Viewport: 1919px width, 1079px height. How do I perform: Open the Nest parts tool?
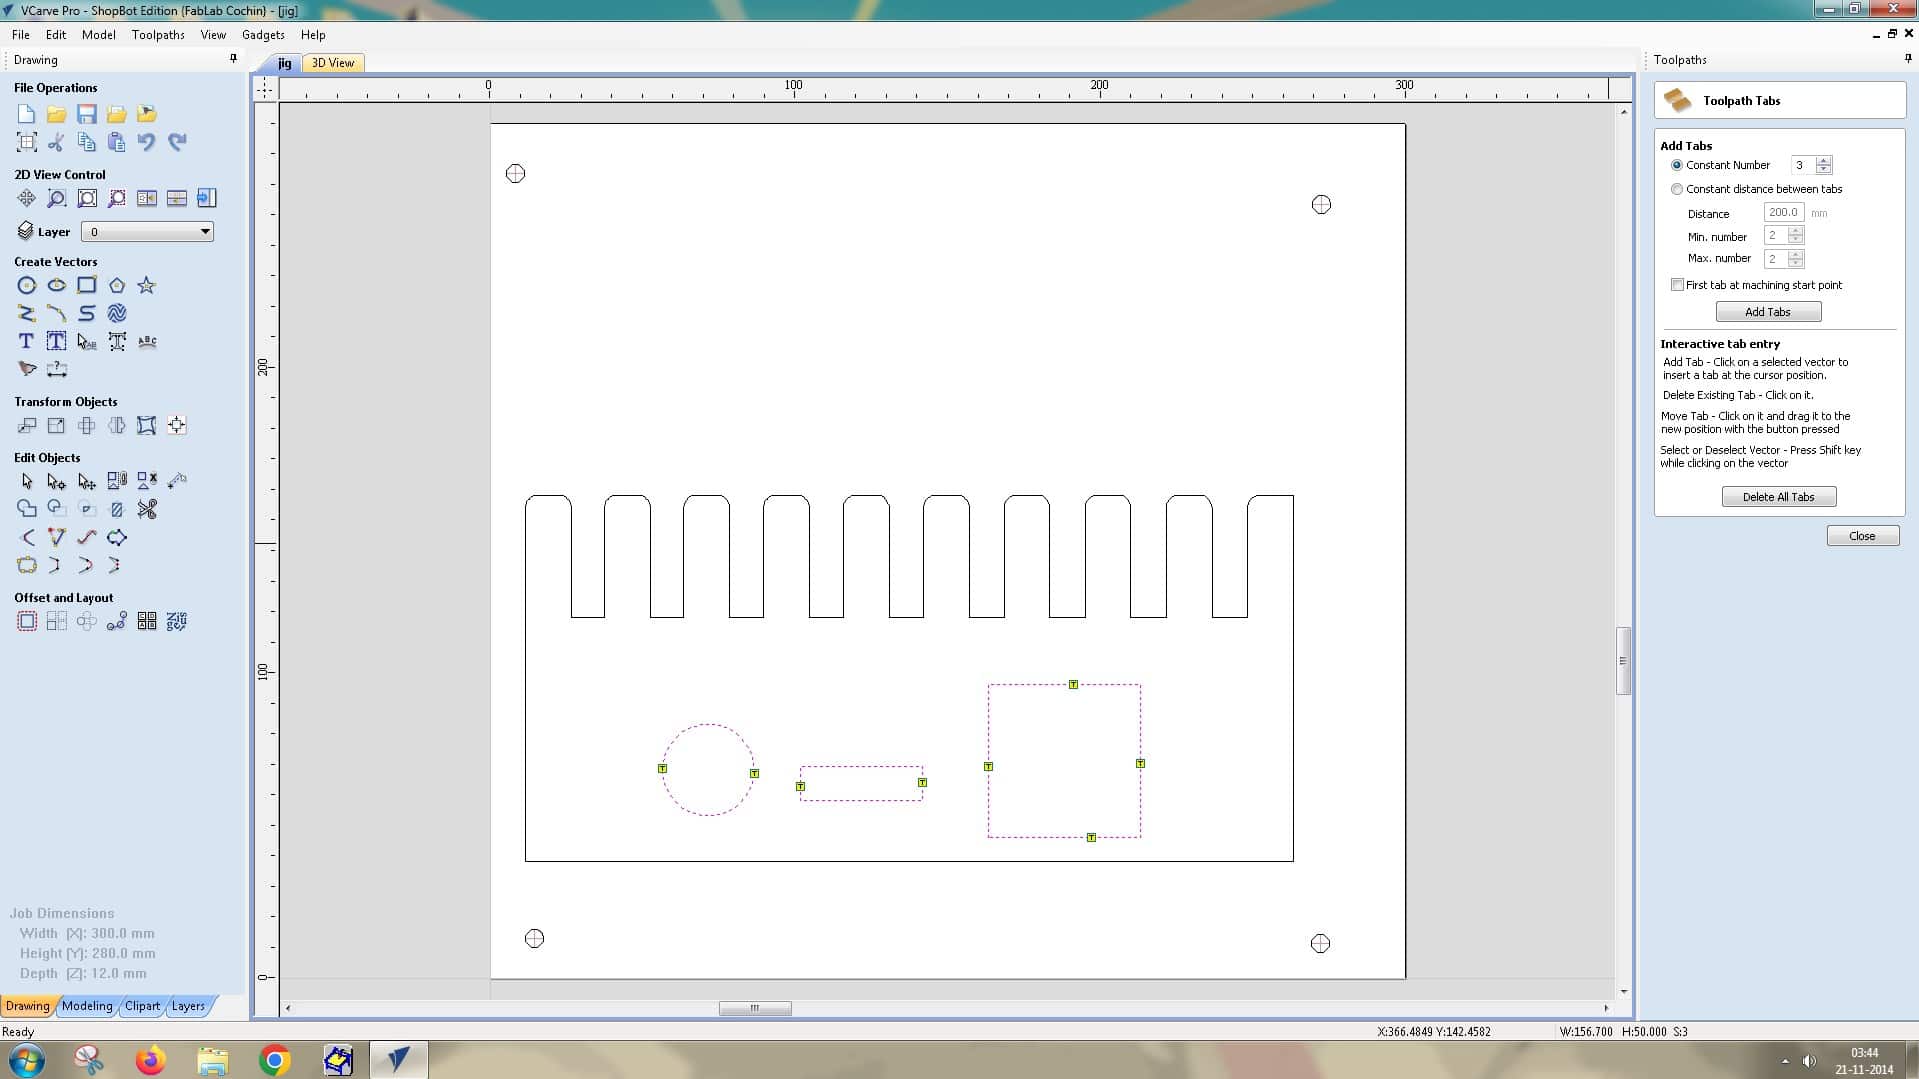point(177,621)
